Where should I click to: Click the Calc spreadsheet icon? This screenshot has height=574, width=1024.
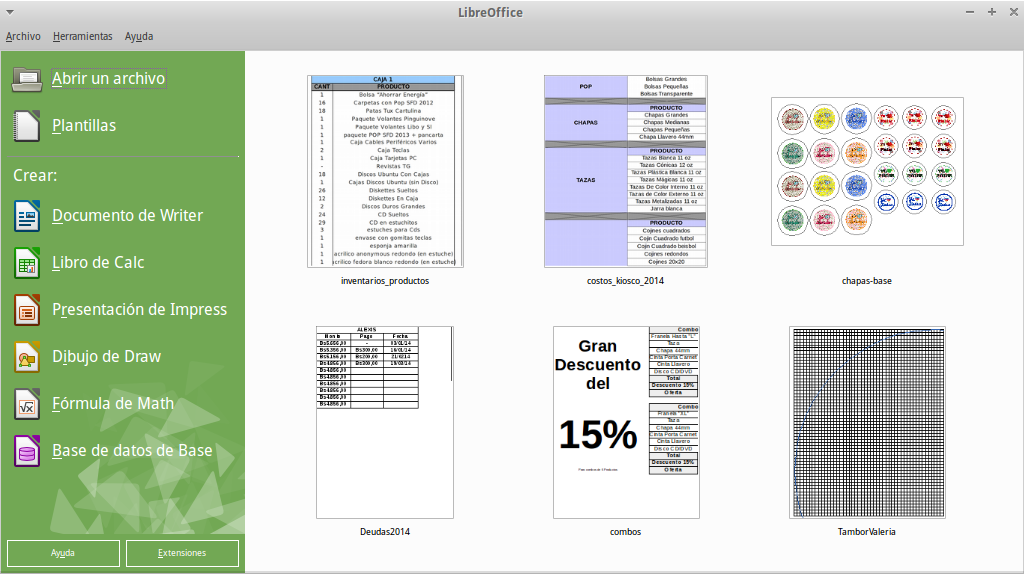pyautogui.click(x=27, y=263)
